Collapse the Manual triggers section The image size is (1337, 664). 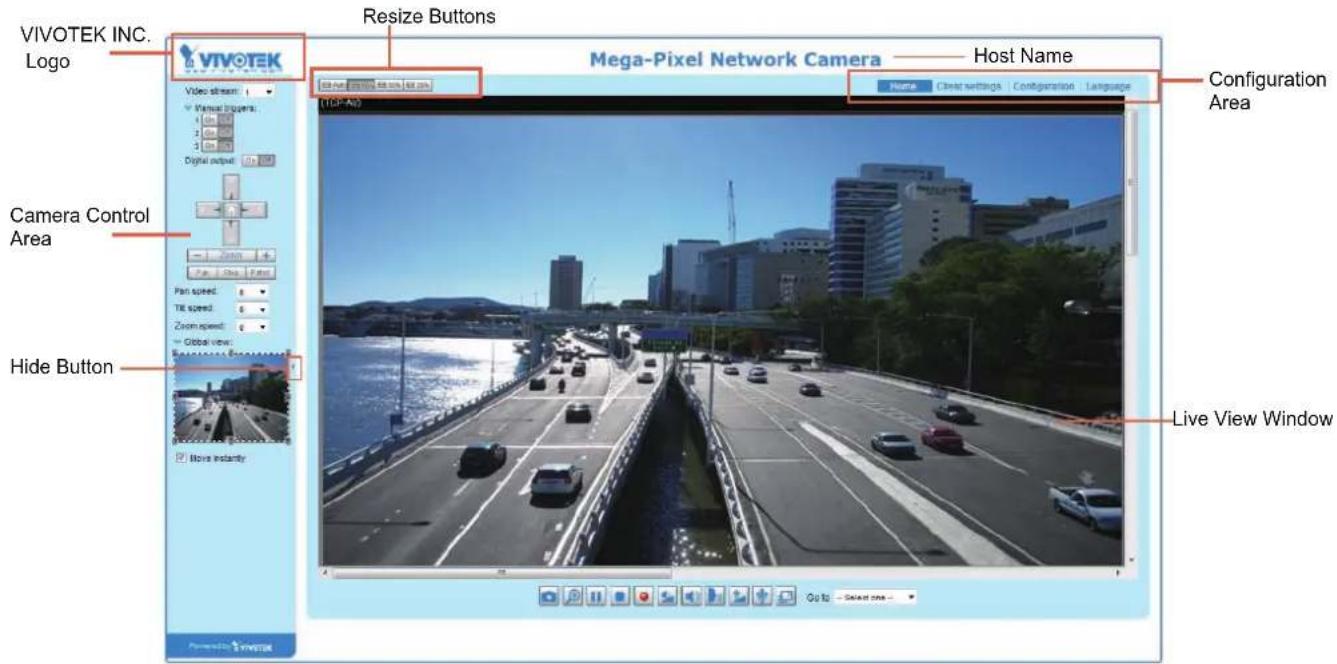(x=187, y=108)
